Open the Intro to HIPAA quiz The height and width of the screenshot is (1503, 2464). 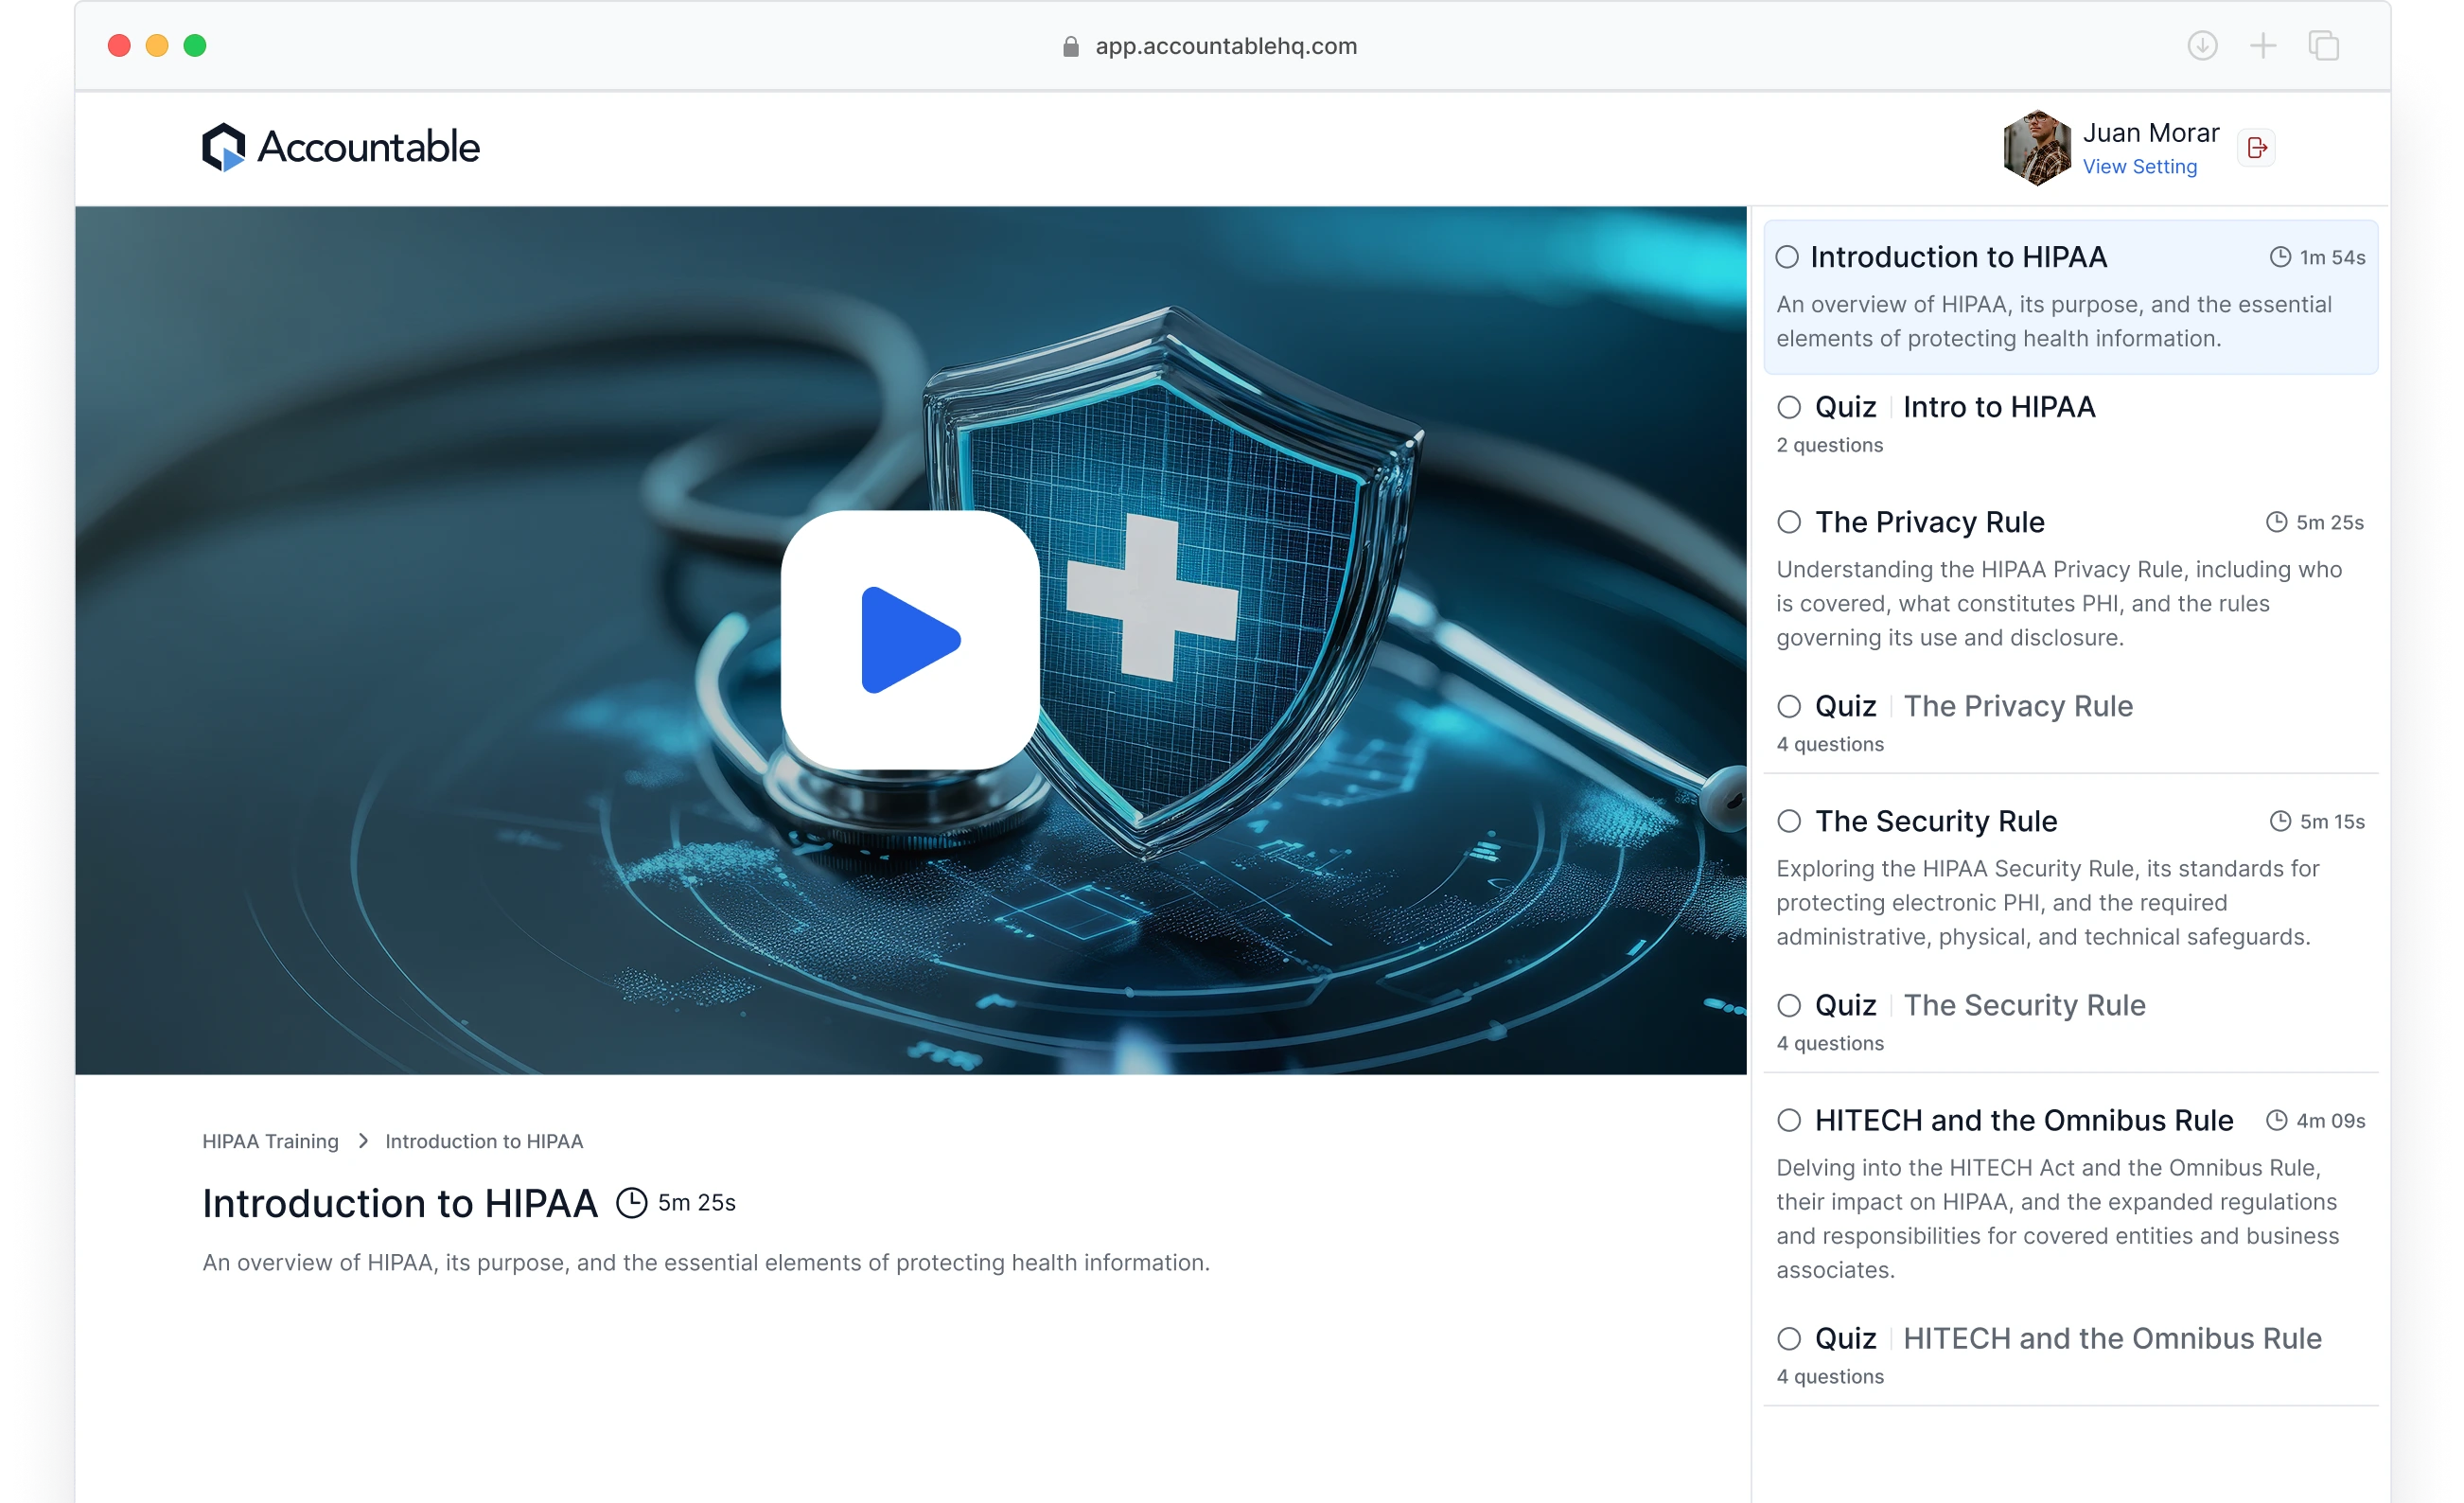click(x=1999, y=407)
